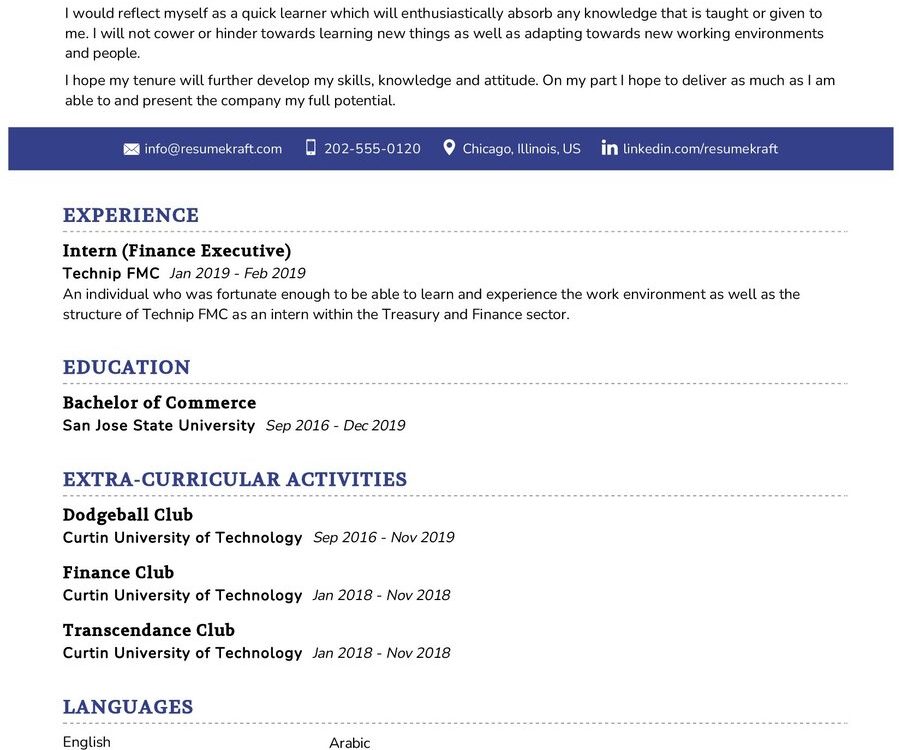Viewport: 902px width, 750px height.
Task: Open the linkedin.com/resumekraft link
Action: point(700,149)
